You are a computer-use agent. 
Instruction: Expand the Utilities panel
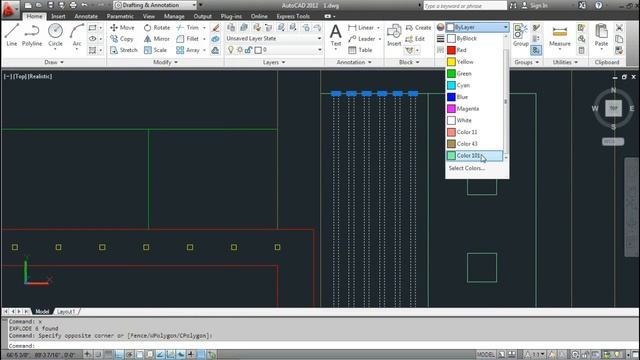tap(565, 62)
